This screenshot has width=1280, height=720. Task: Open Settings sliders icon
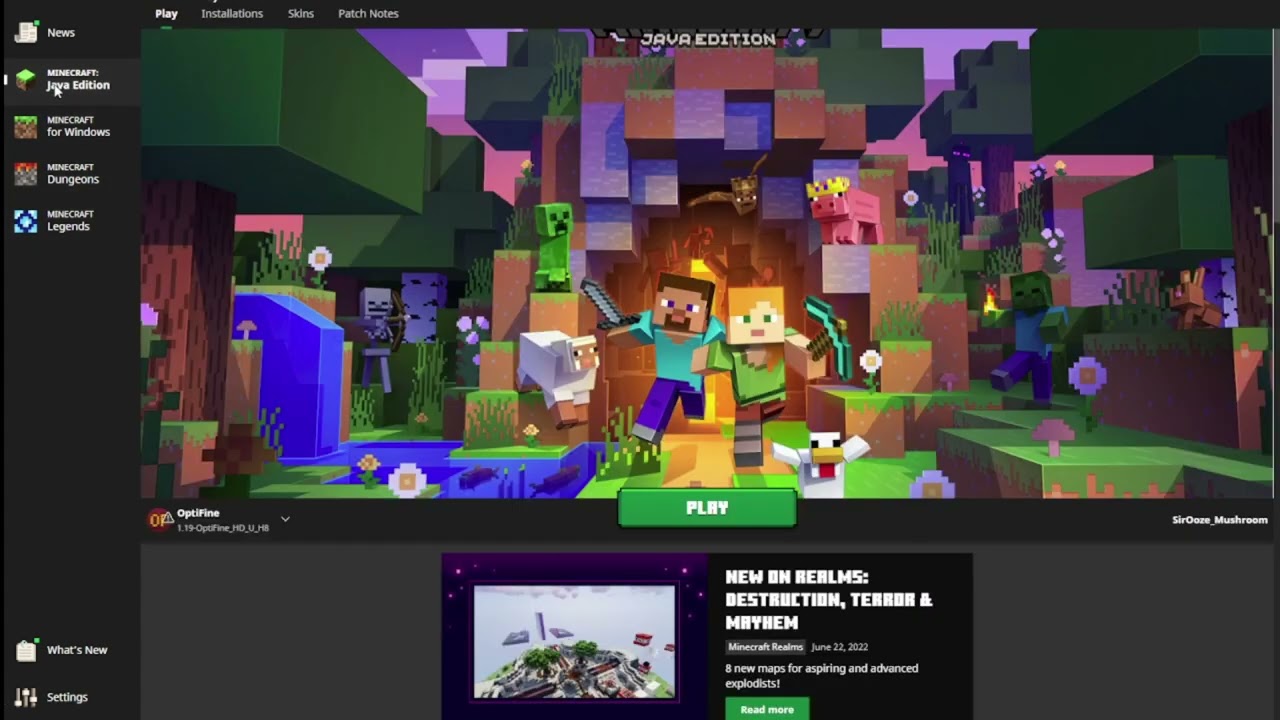(26, 697)
